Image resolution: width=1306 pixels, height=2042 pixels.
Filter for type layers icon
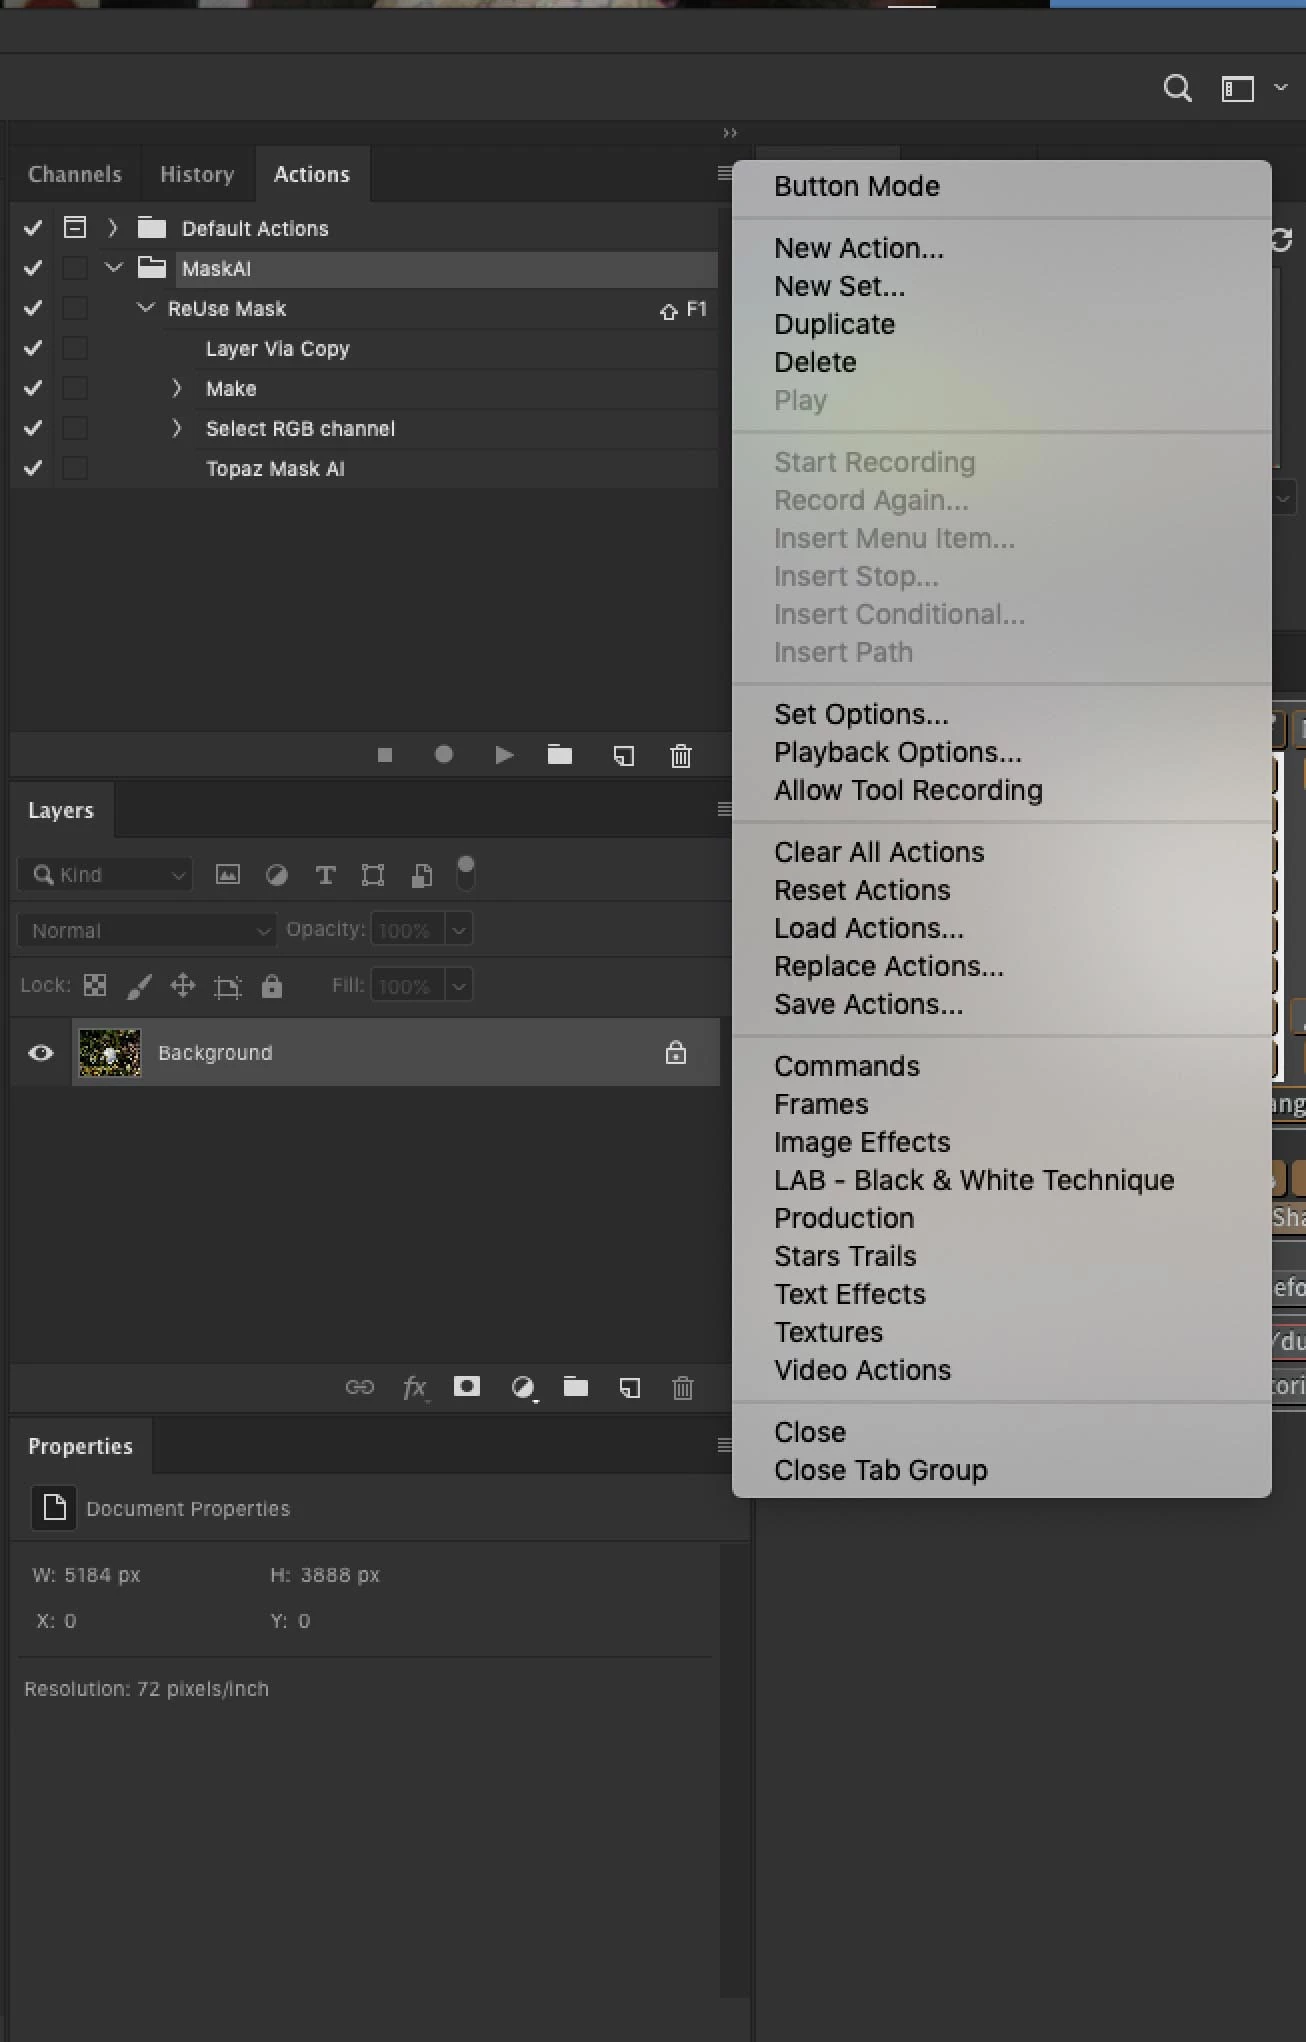(x=325, y=876)
